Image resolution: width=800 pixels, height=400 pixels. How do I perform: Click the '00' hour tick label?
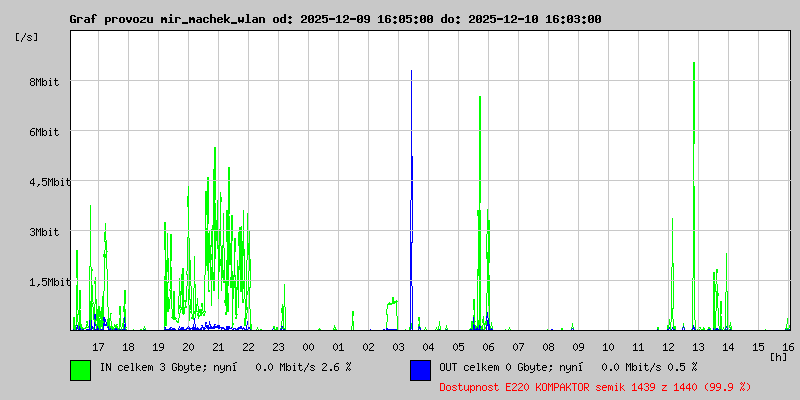308,347
